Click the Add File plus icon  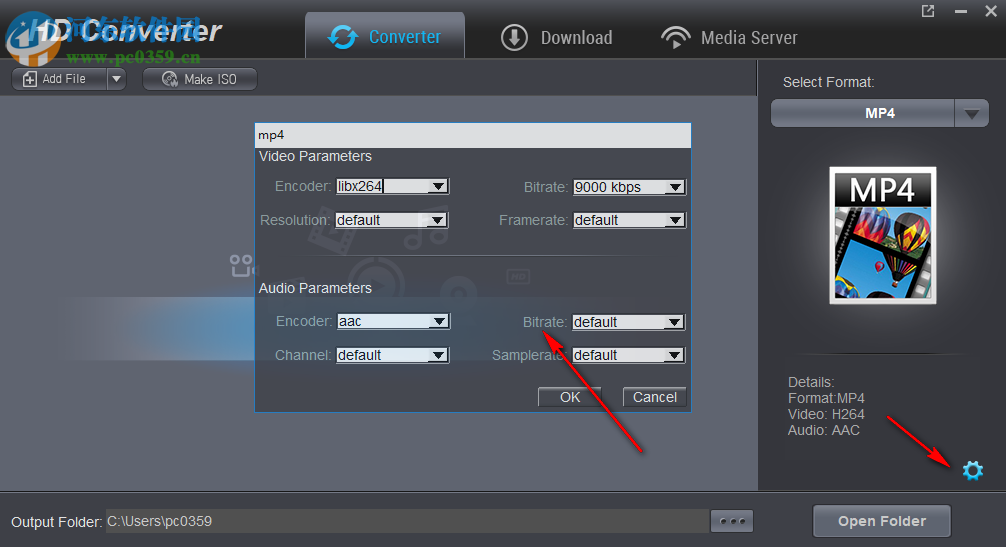click(30, 79)
